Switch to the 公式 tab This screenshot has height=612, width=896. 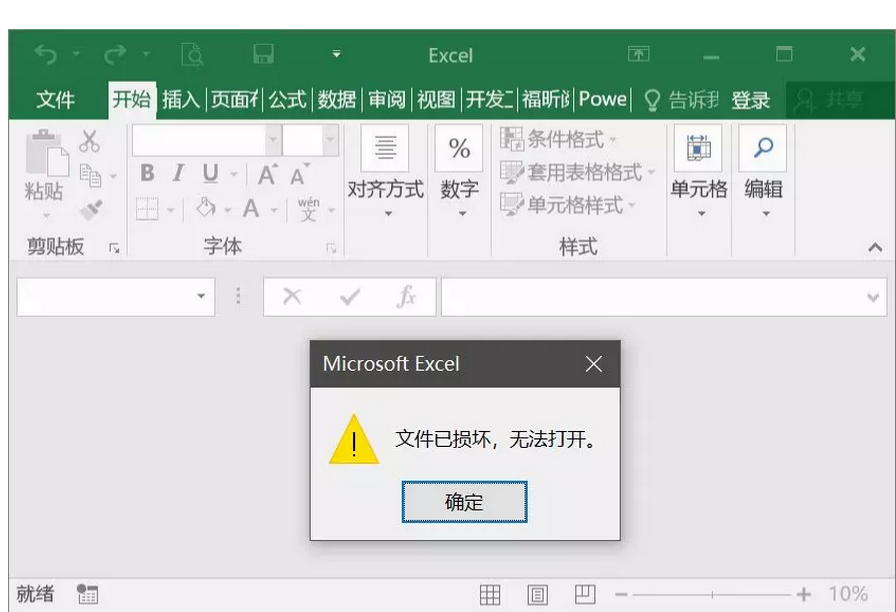pyautogui.click(x=287, y=99)
